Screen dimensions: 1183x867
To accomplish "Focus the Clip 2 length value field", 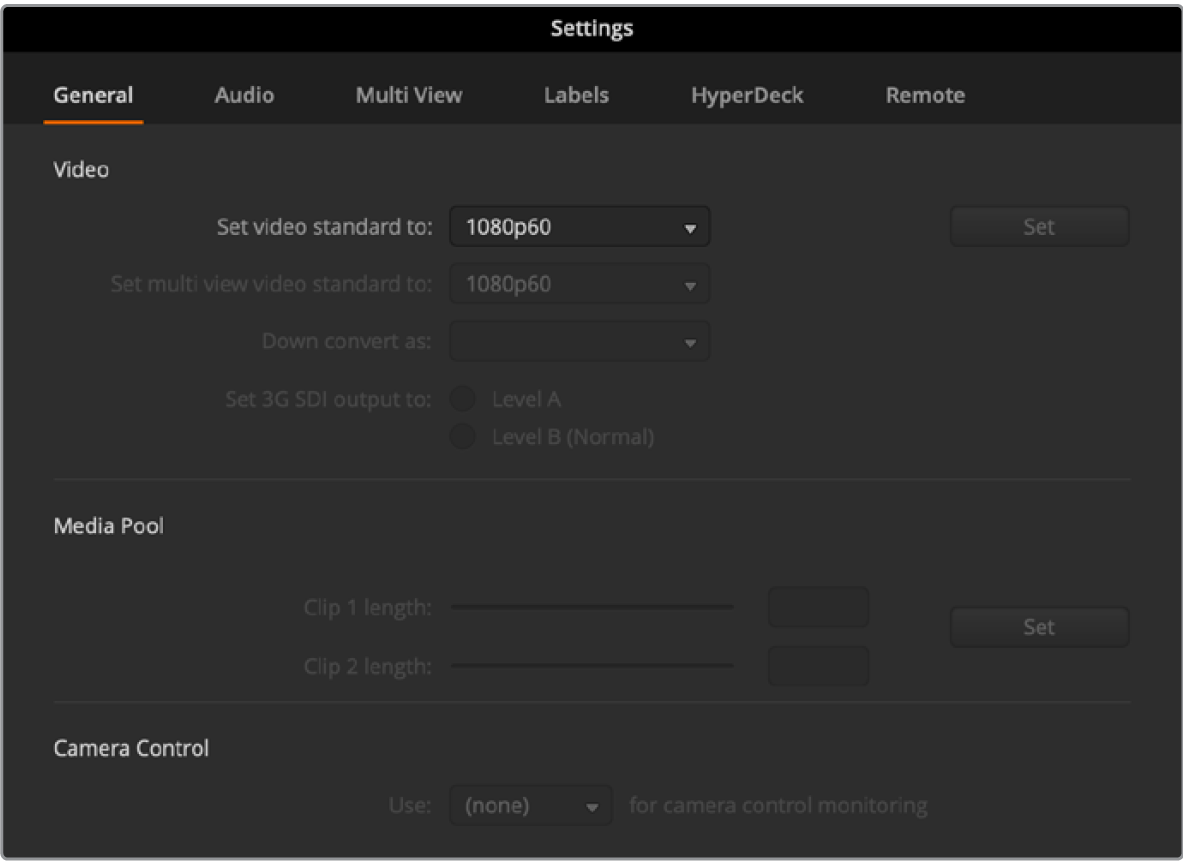I will [x=818, y=665].
